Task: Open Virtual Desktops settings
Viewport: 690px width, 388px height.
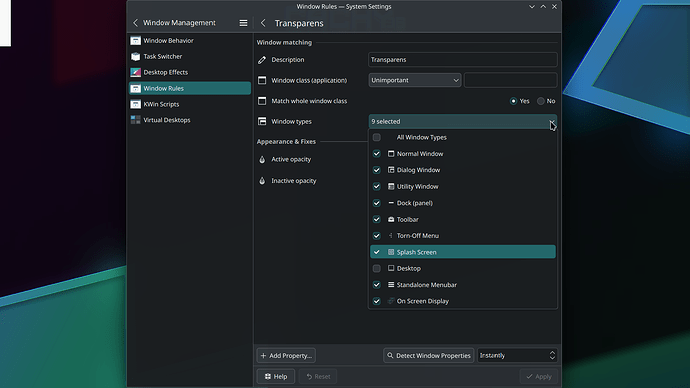Action: (x=190, y=120)
